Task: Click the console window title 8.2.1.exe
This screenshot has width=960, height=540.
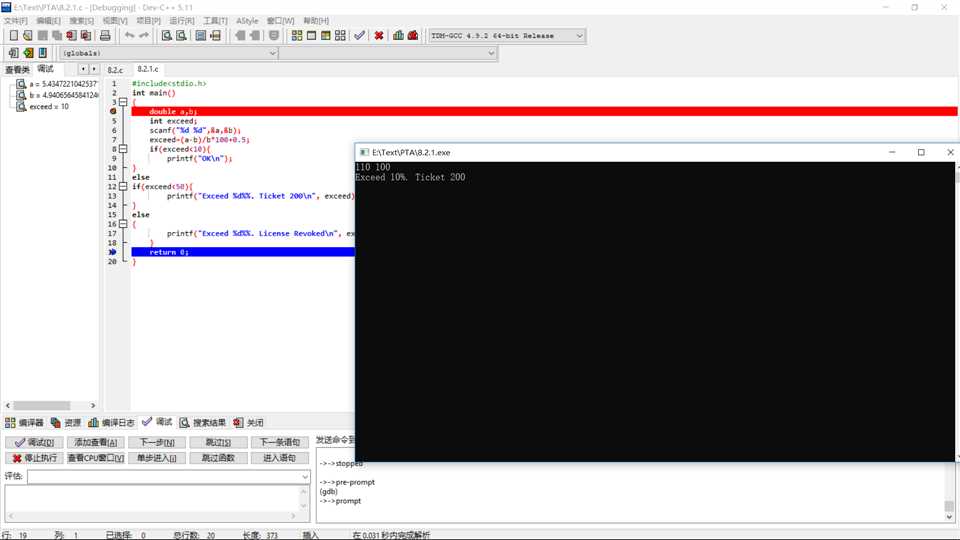Action: [x=411, y=152]
